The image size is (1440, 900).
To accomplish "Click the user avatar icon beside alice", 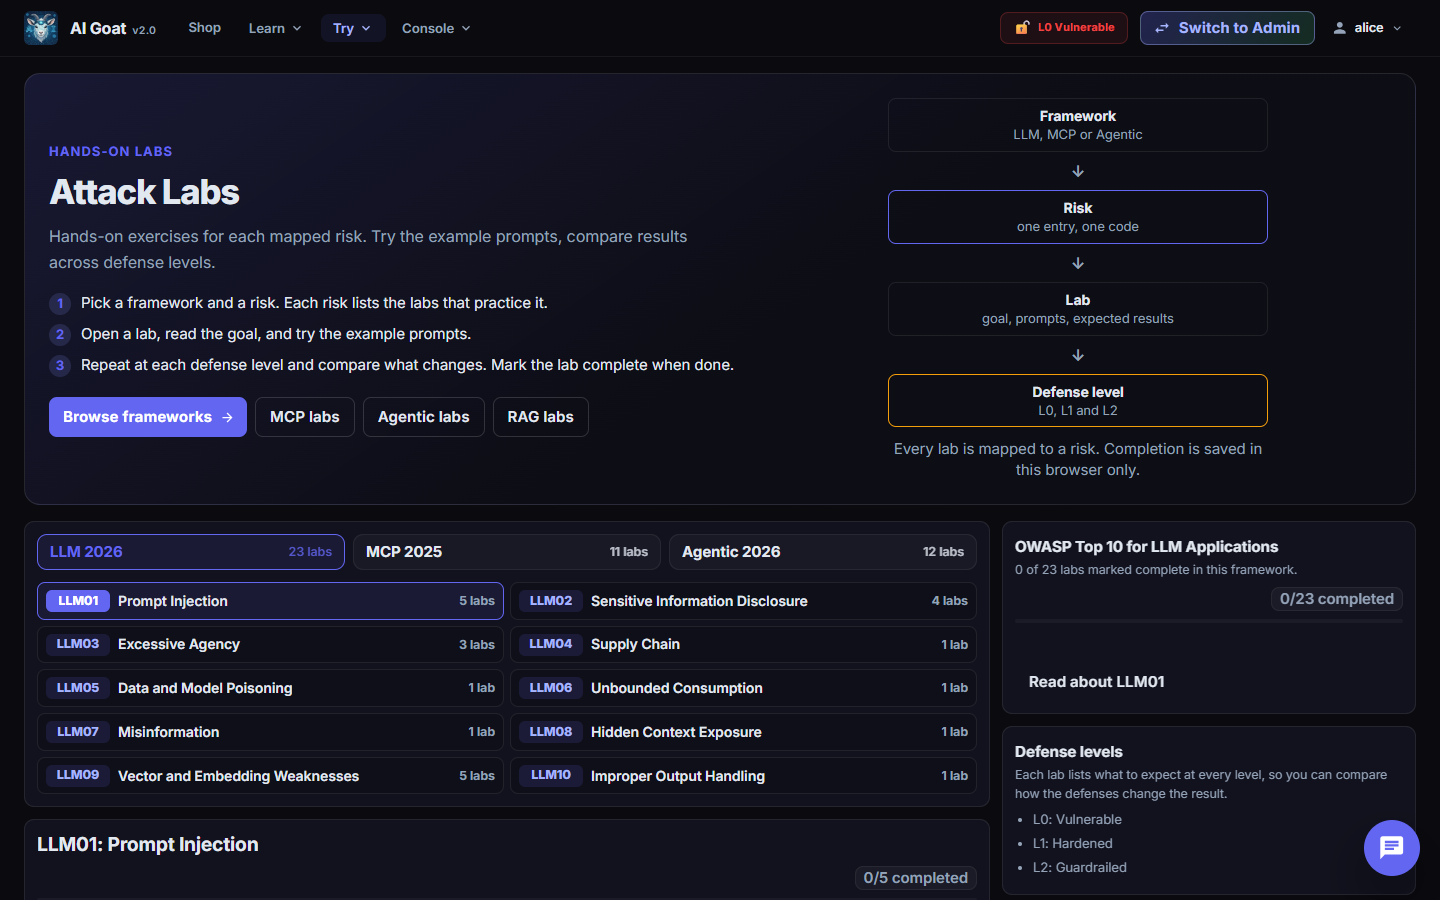I will click(1339, 28).
